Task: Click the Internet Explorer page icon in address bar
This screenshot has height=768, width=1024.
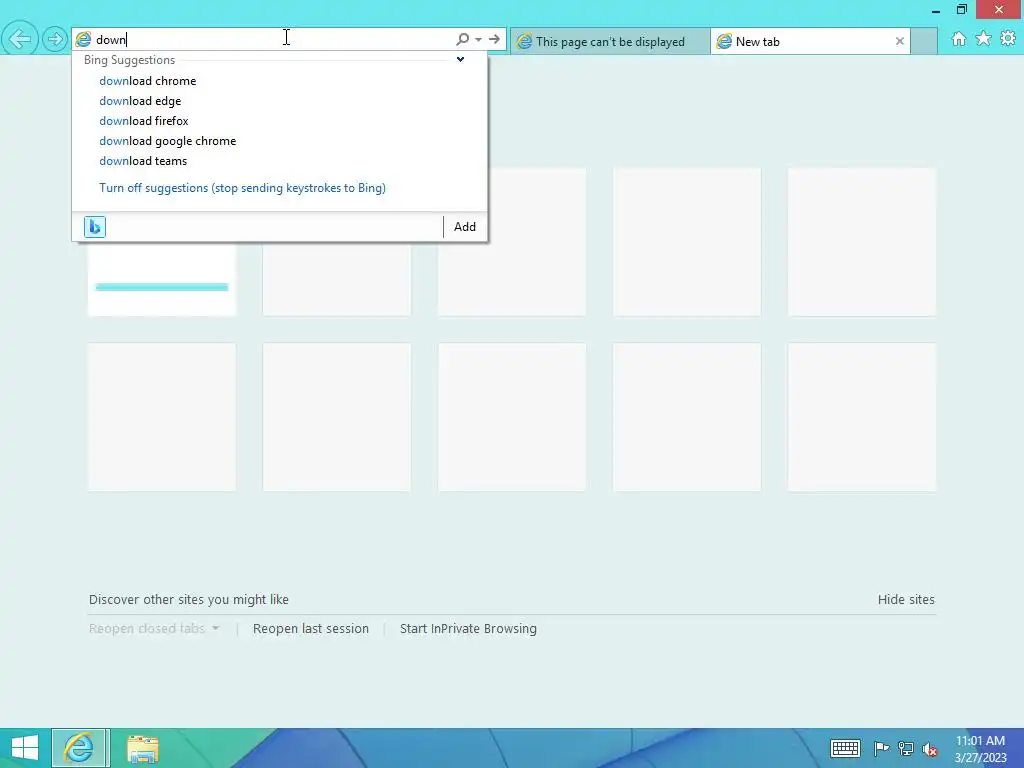Action: pos(84,39)
